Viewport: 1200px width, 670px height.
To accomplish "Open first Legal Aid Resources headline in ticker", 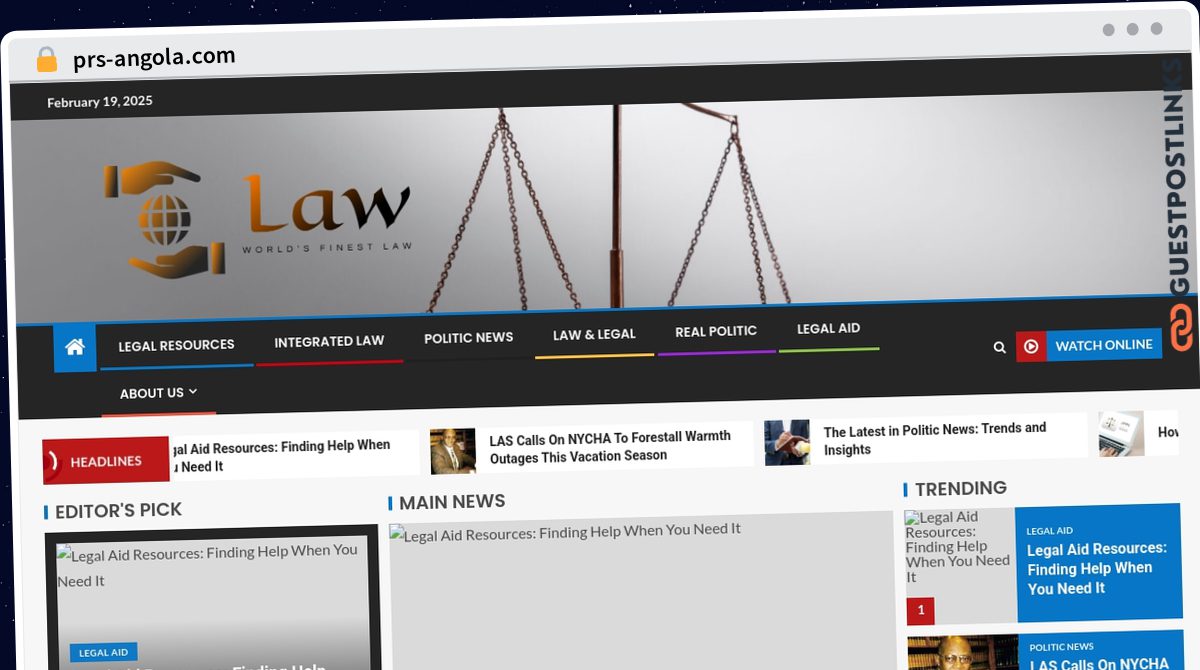I will click(282, 456).
